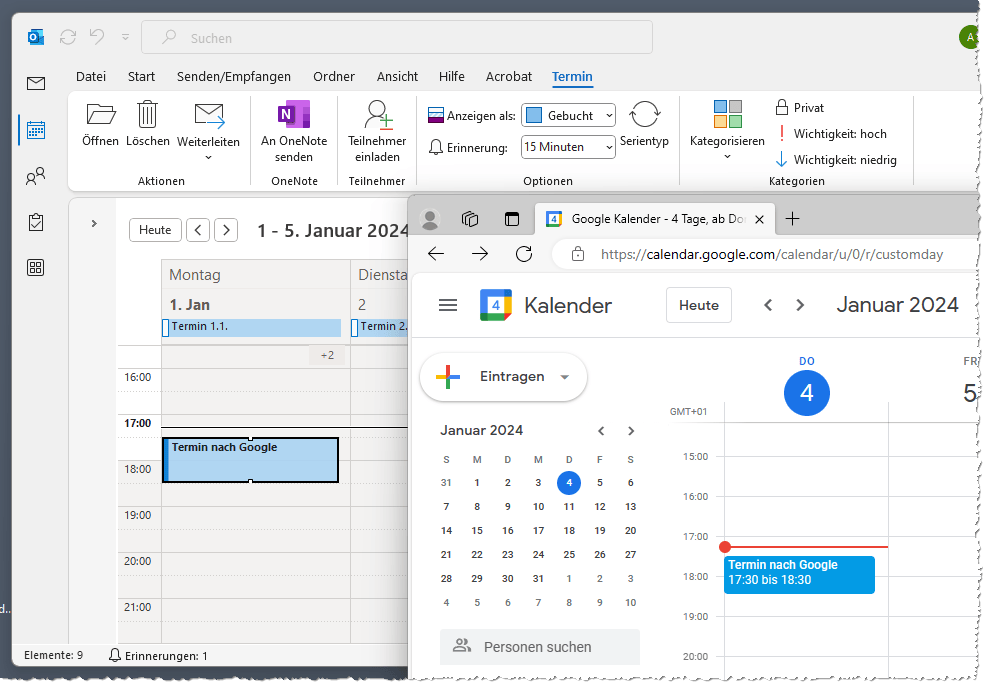Go to previous period in Google Kalender header
986x687 pixels.
pyautogui.click(x=768, y=305)
